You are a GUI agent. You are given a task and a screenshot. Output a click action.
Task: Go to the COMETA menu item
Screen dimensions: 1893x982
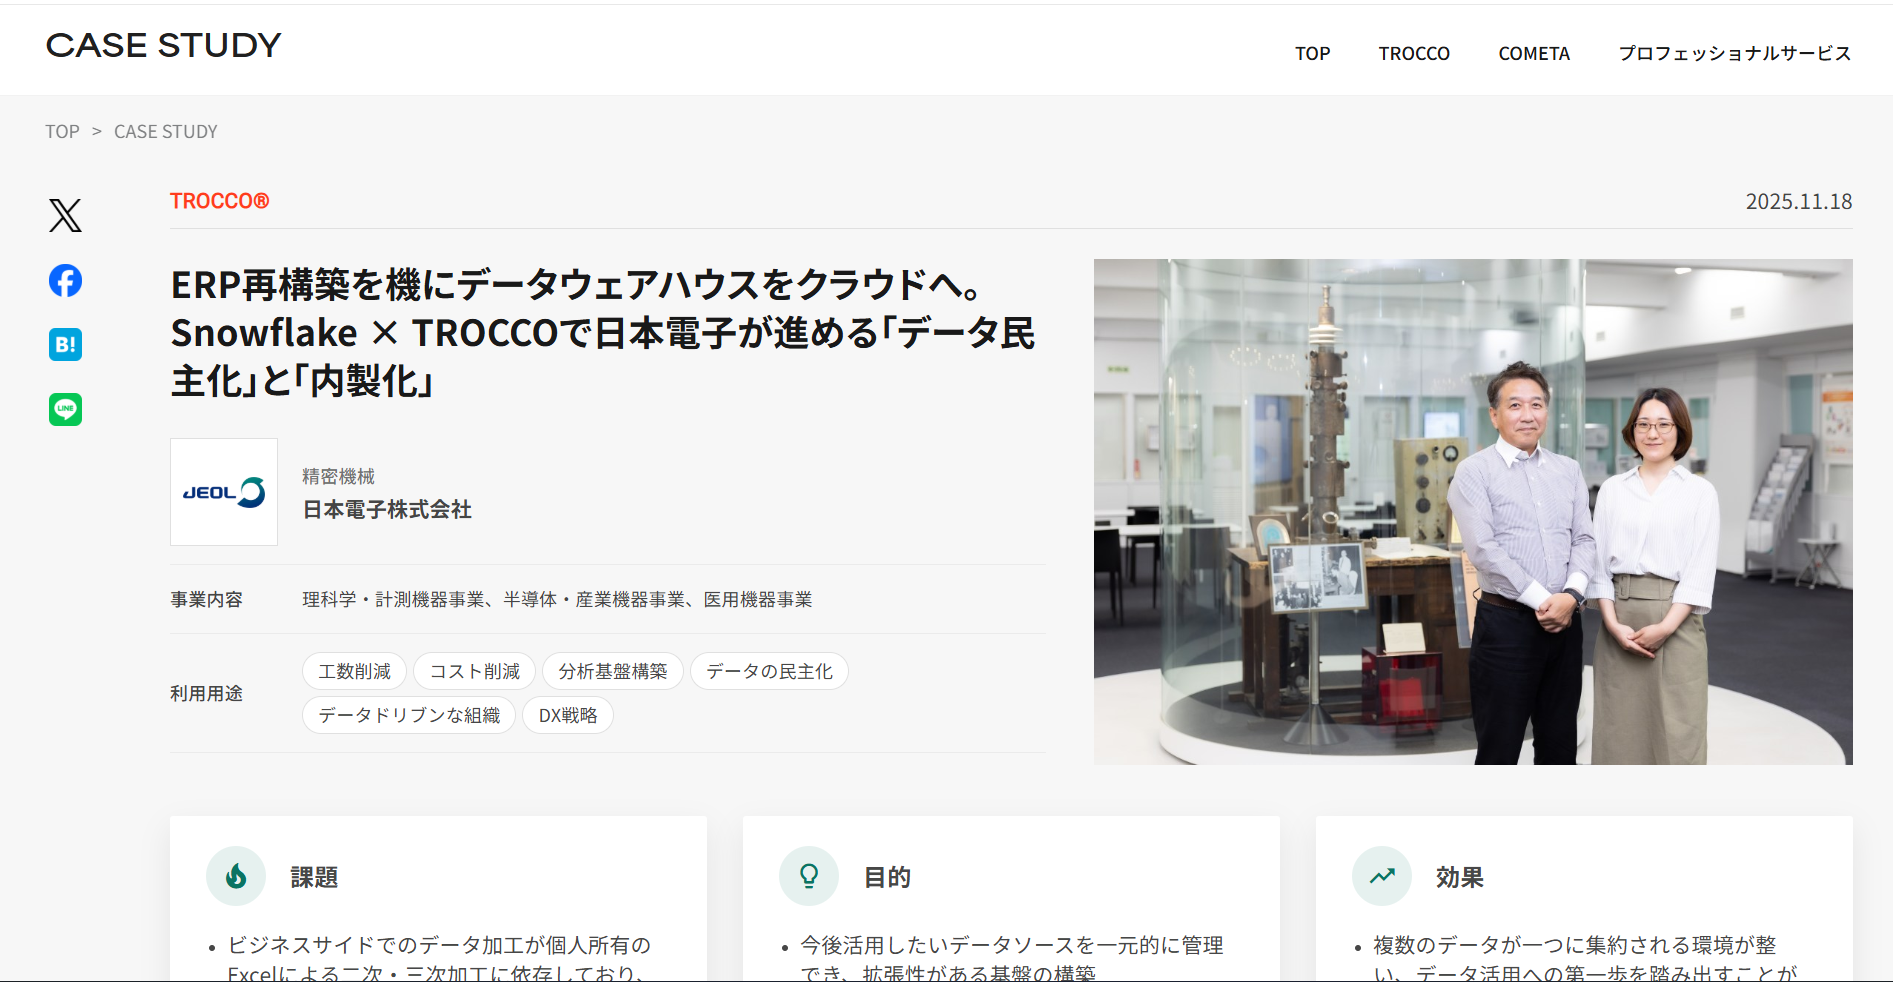click(x=1533, y=54)
